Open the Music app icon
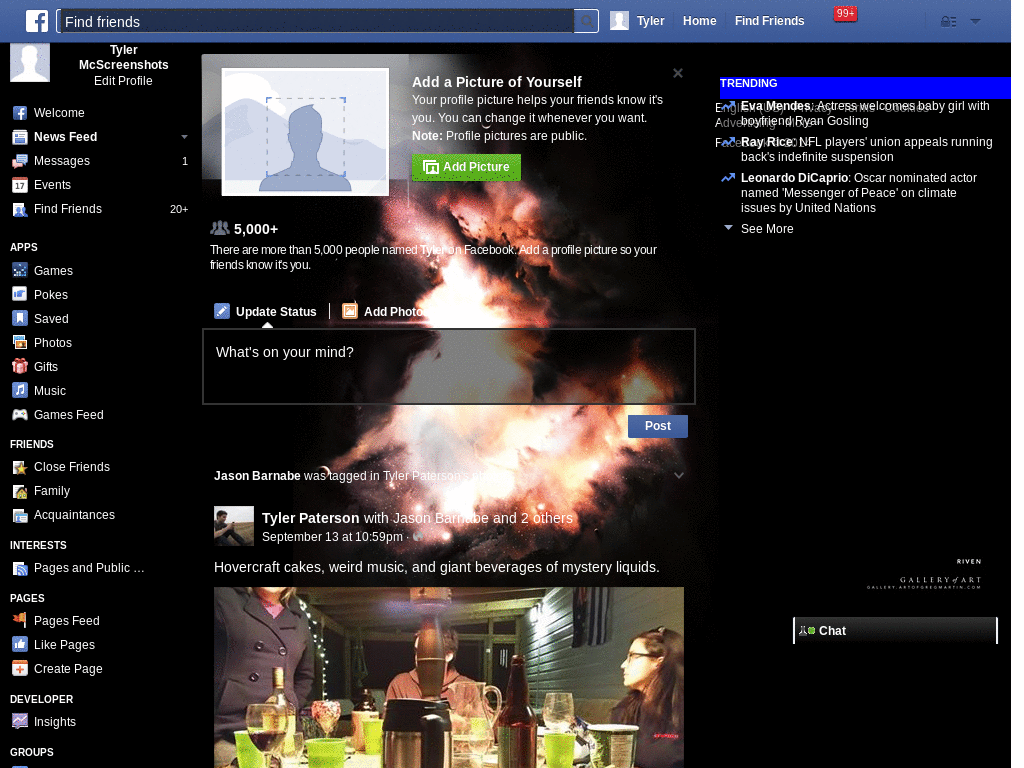 click(20, 390)
